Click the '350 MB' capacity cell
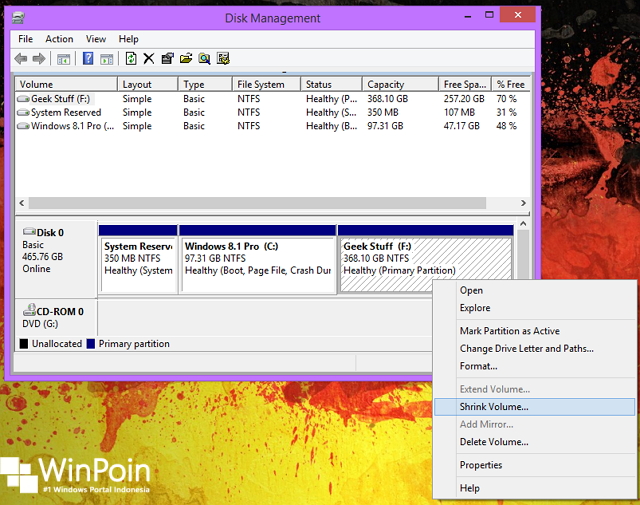 [x=383, y=112]
